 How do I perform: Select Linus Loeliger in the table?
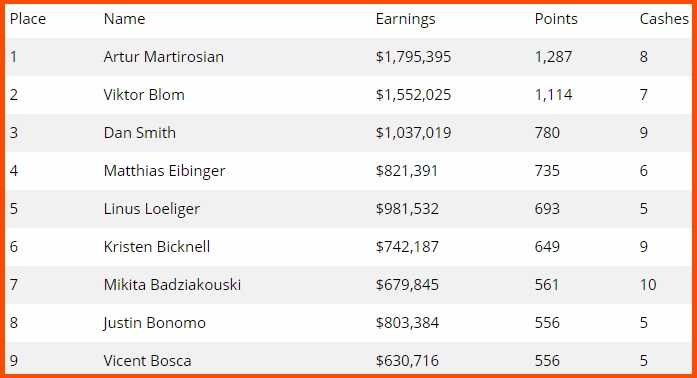point(152,209)
